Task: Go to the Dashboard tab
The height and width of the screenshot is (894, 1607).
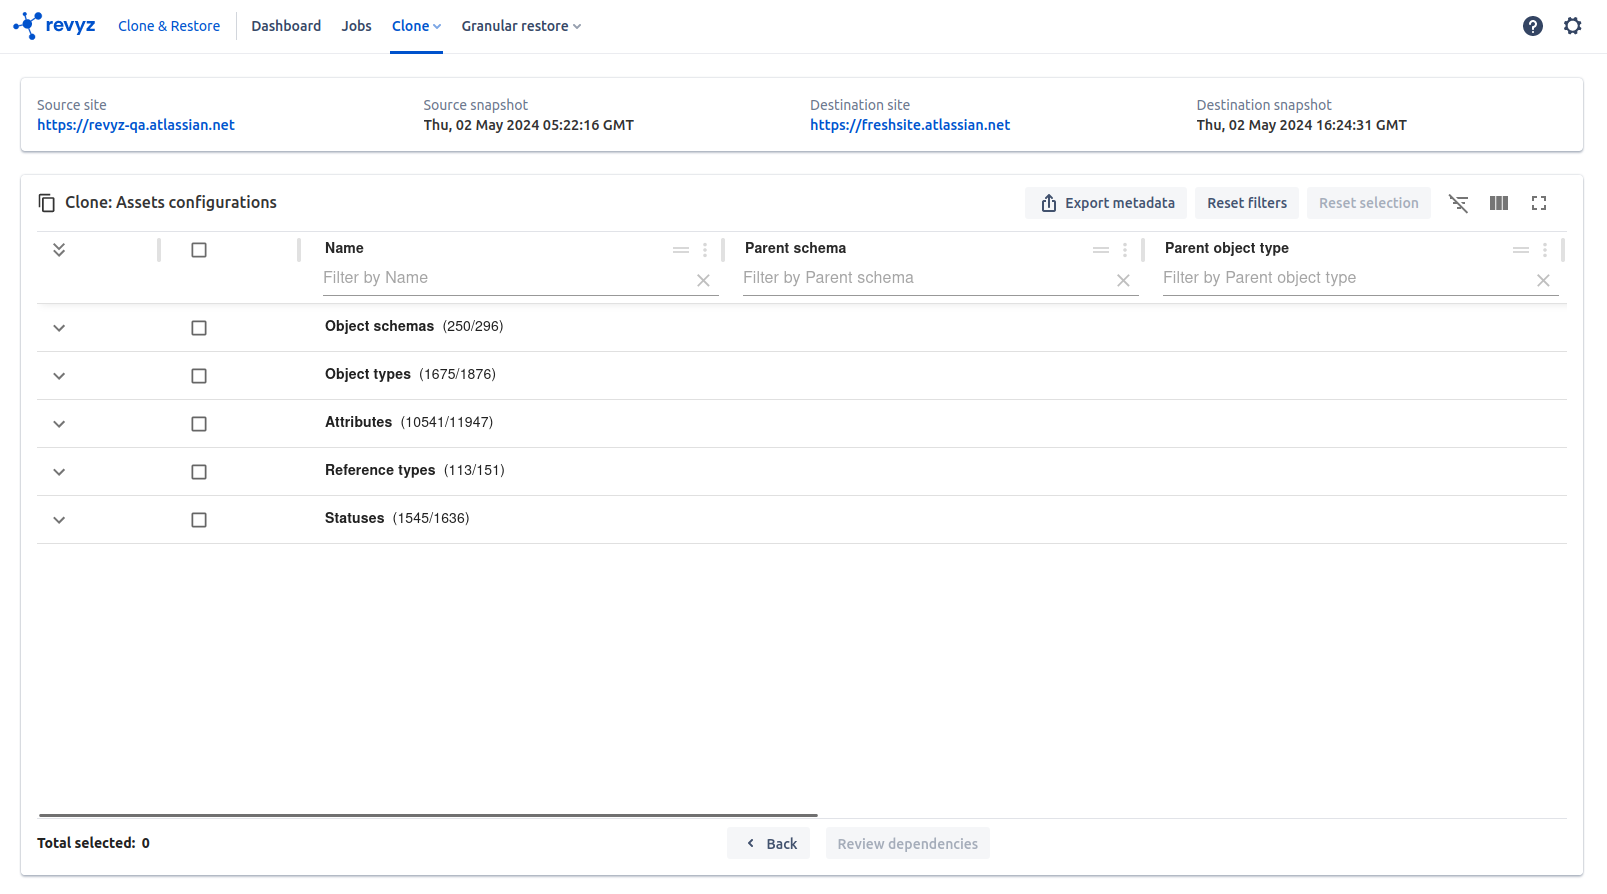Action: coord(286,26)
